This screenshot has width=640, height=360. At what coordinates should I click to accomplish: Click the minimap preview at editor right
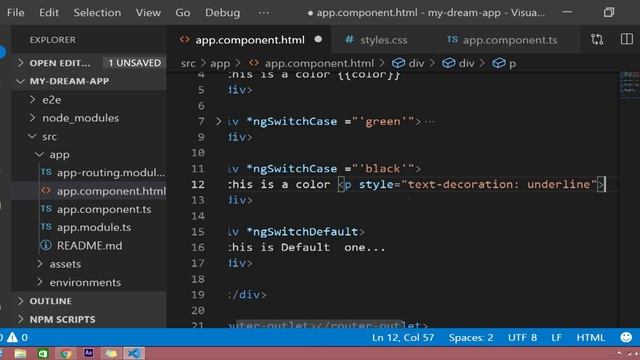(629, 85)
